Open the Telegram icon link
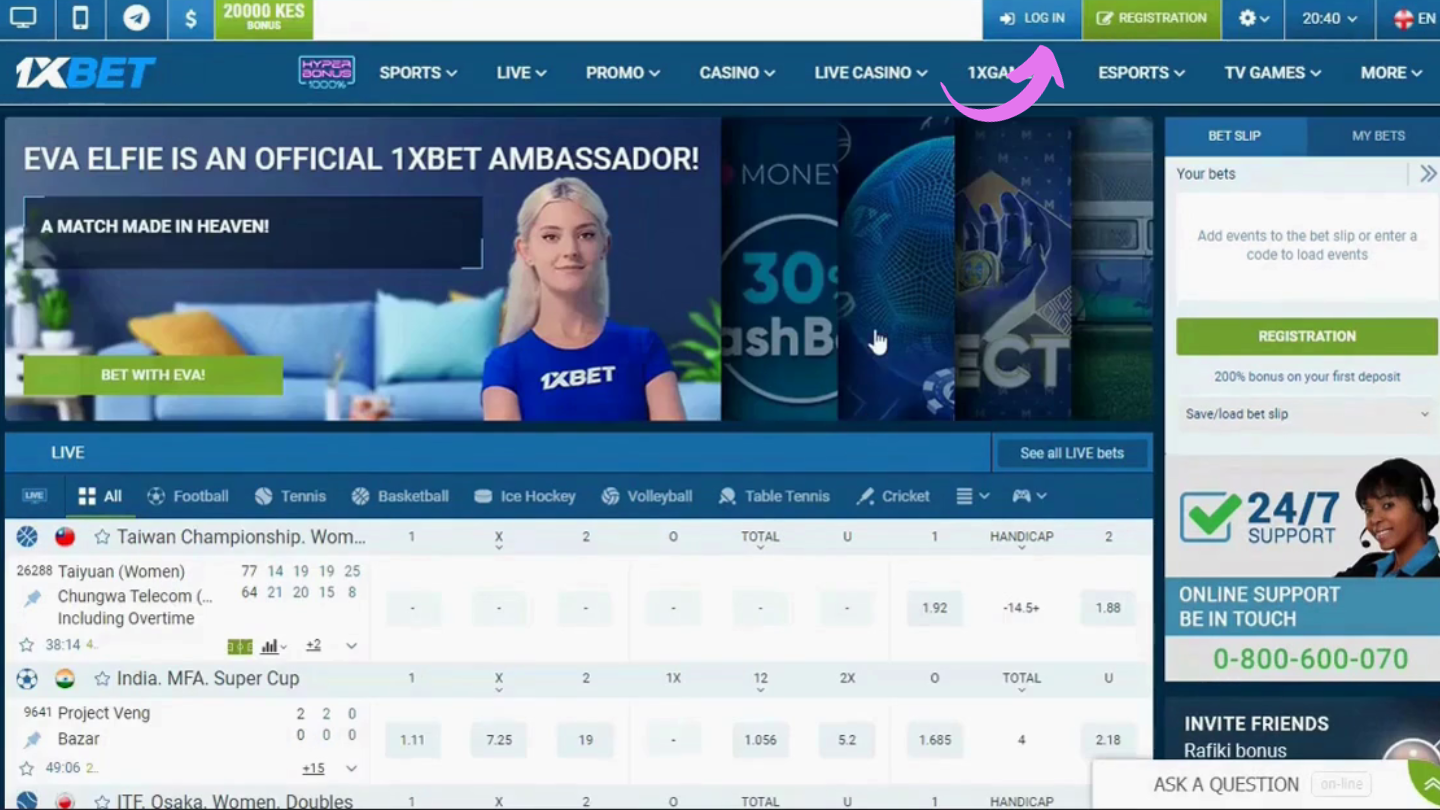Screen dimensions: 1440x810 136,18
